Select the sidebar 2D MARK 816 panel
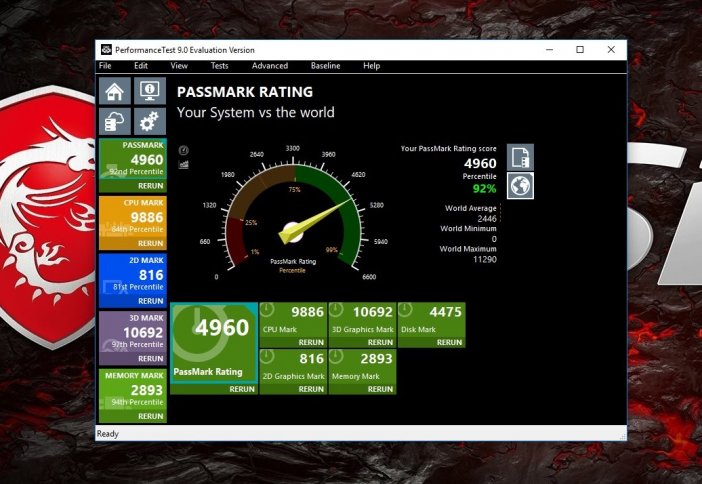 coord(133,274)
